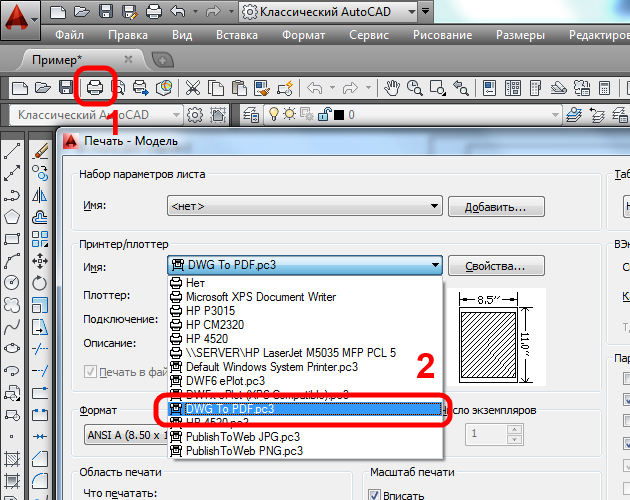Click the 'Свойства...' button
Image resolution: width=630 pixels, height=500 pixels.
click(x=496, y=266)
